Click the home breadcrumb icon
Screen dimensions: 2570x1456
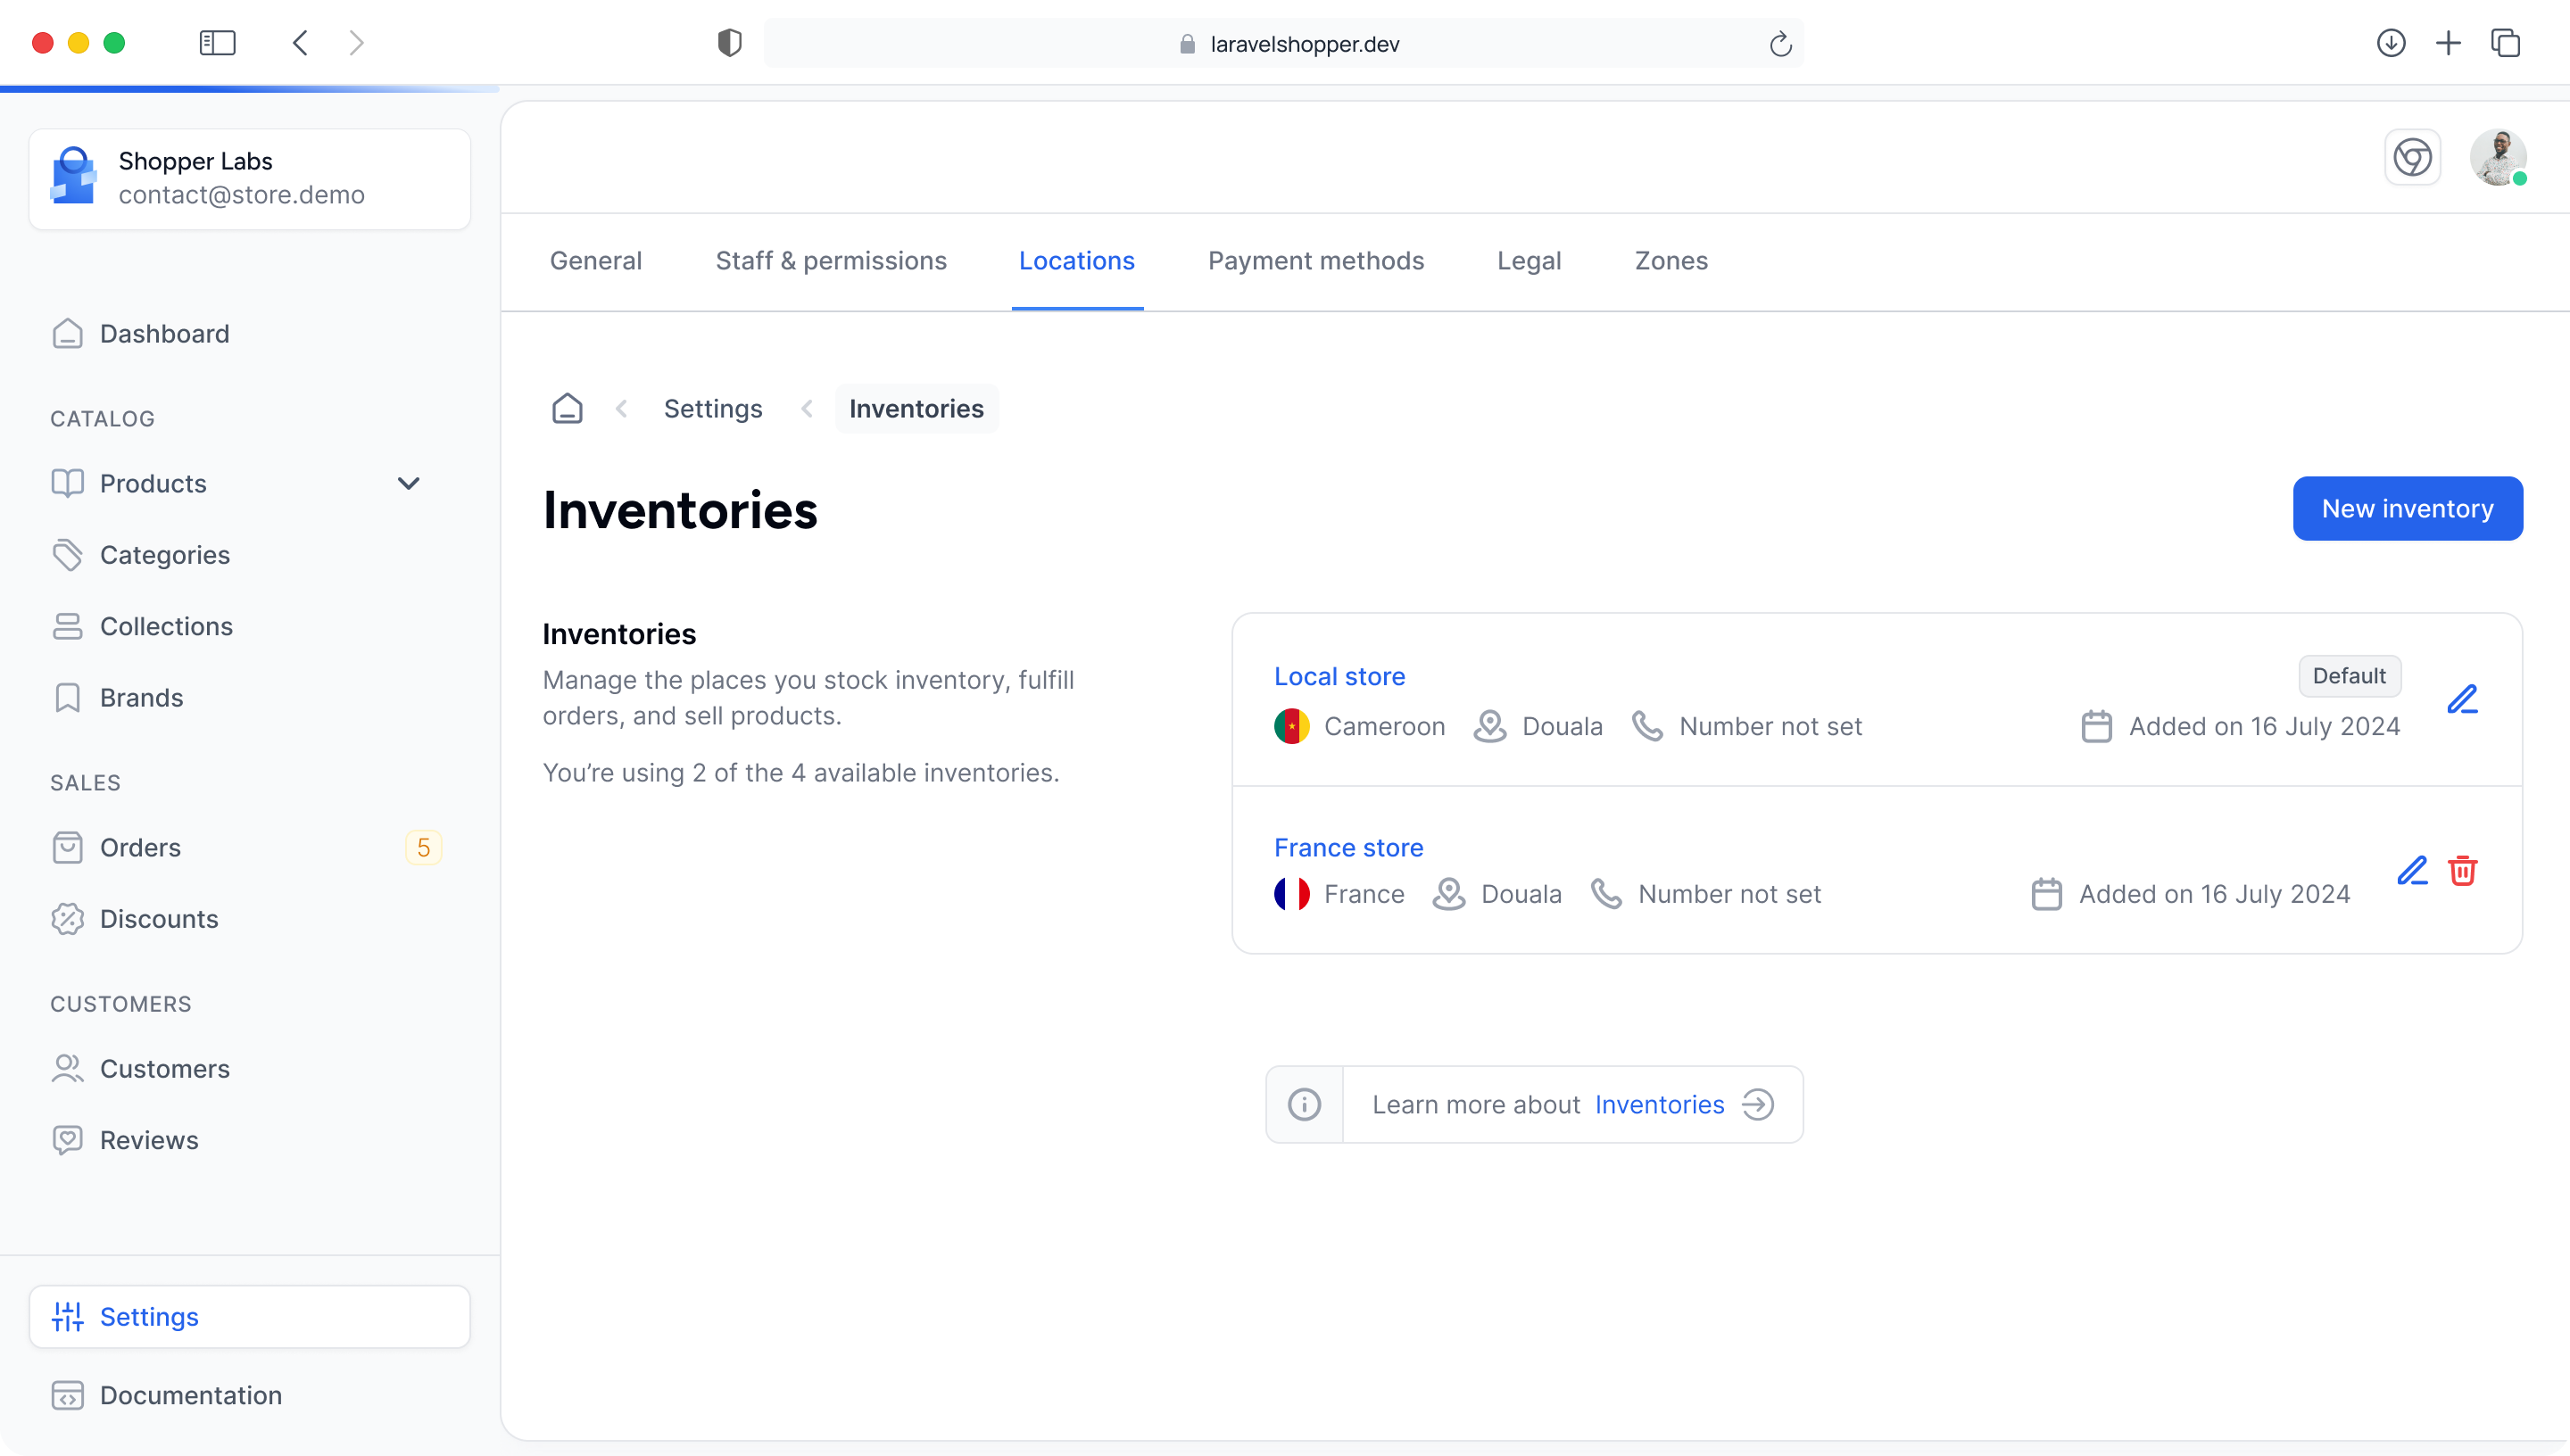567,409
